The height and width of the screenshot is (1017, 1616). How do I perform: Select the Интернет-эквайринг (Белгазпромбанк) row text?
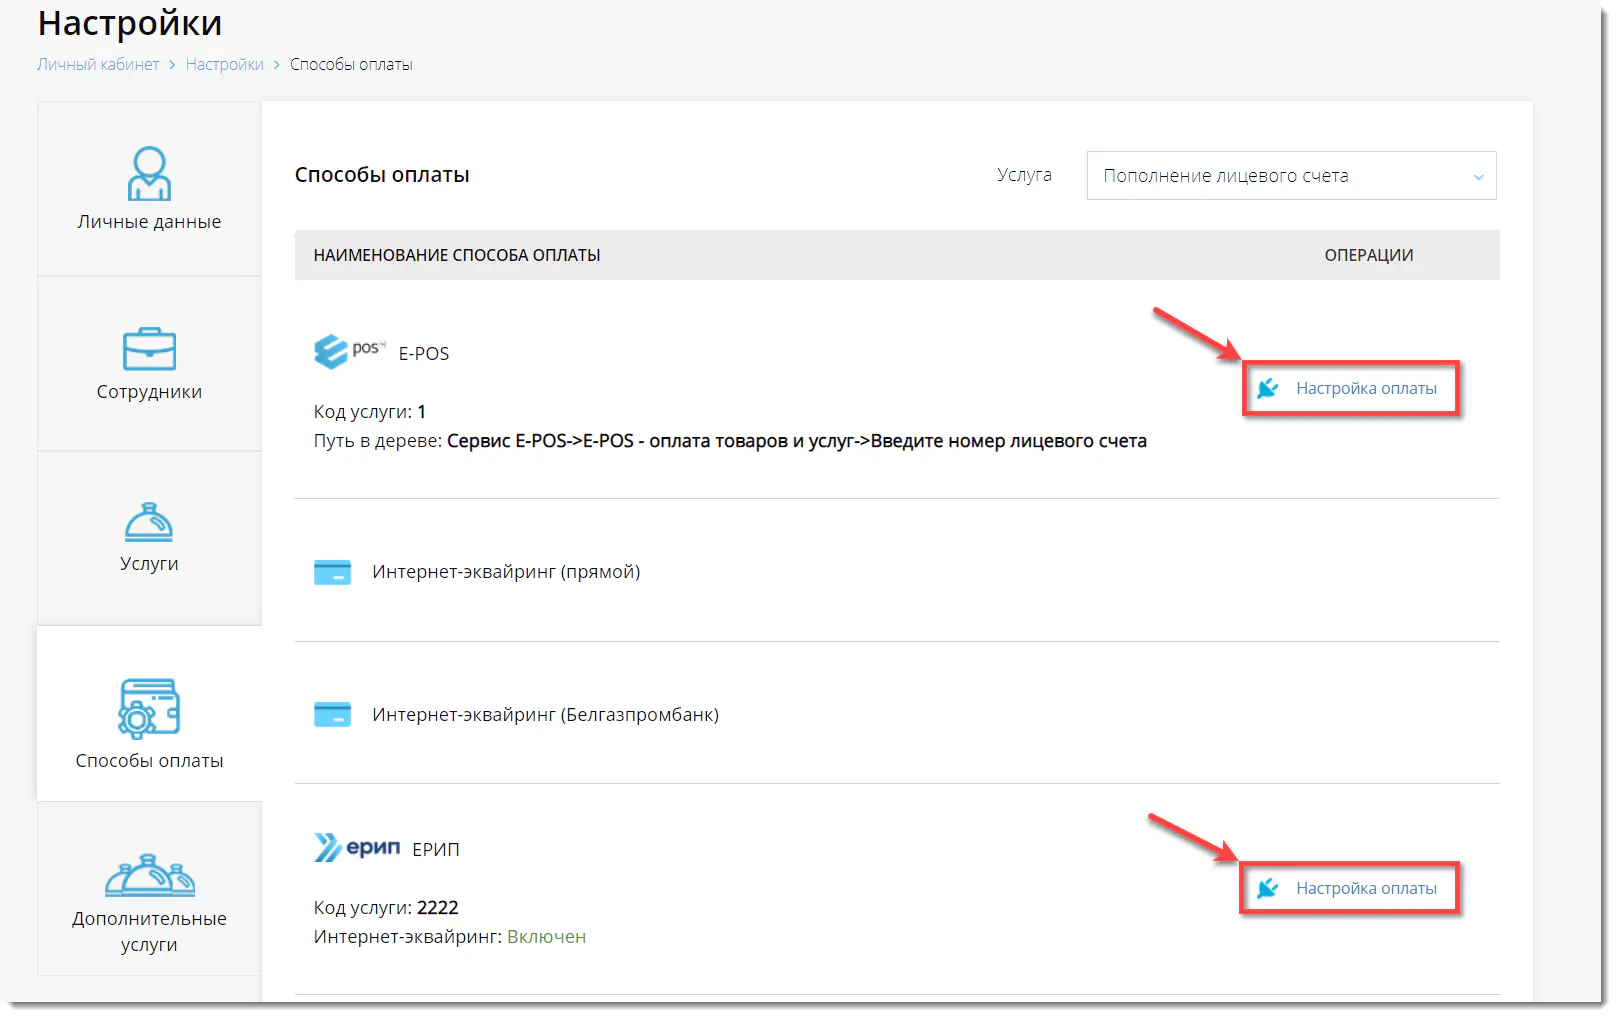coord(545,715)
